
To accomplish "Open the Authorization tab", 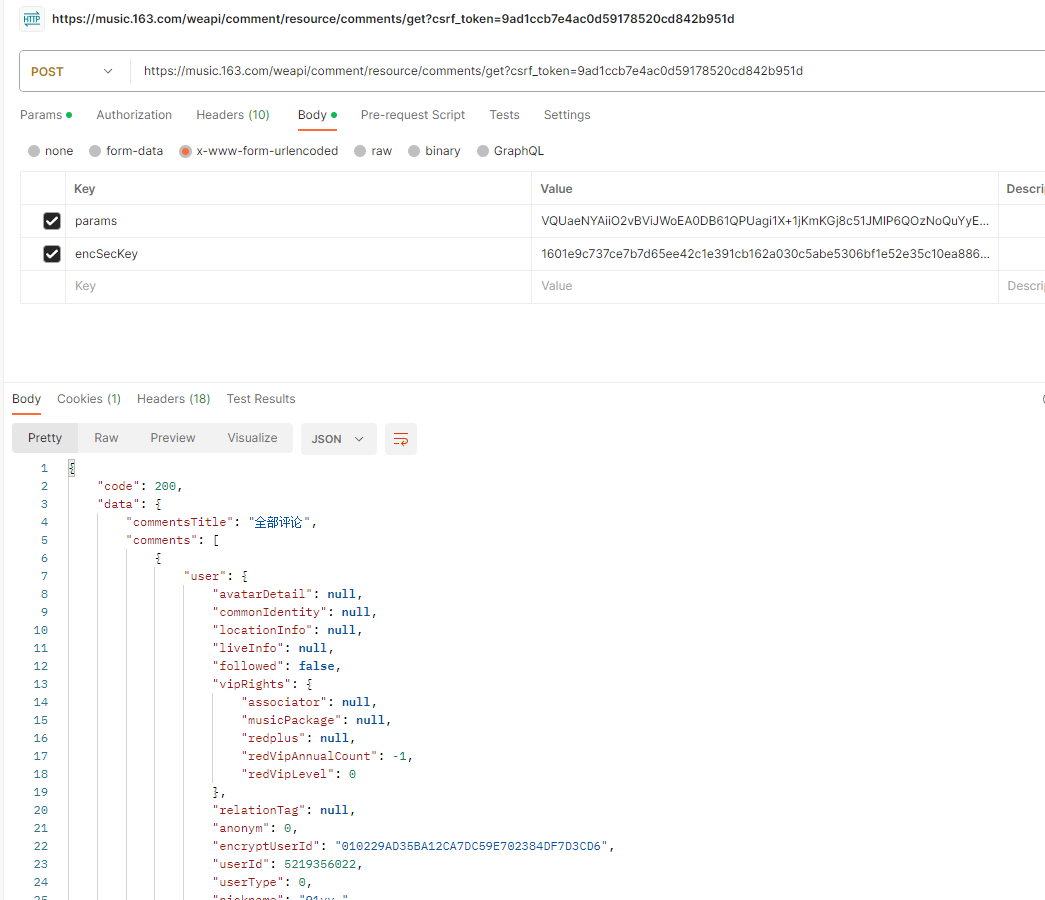I will point(134,115).
